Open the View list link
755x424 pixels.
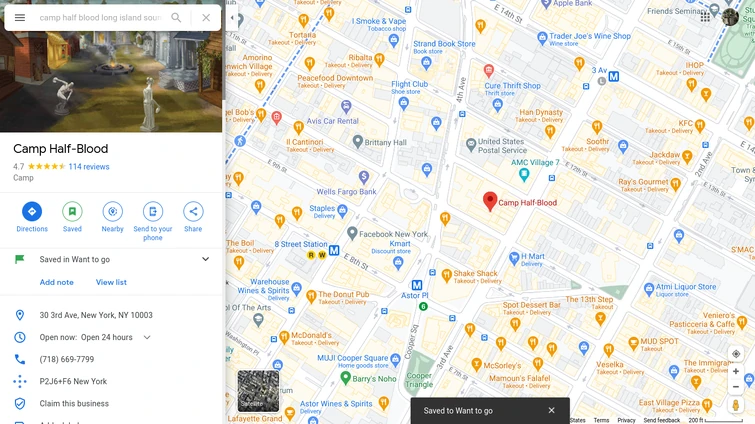pyautogui.click(x=111, y=283)
